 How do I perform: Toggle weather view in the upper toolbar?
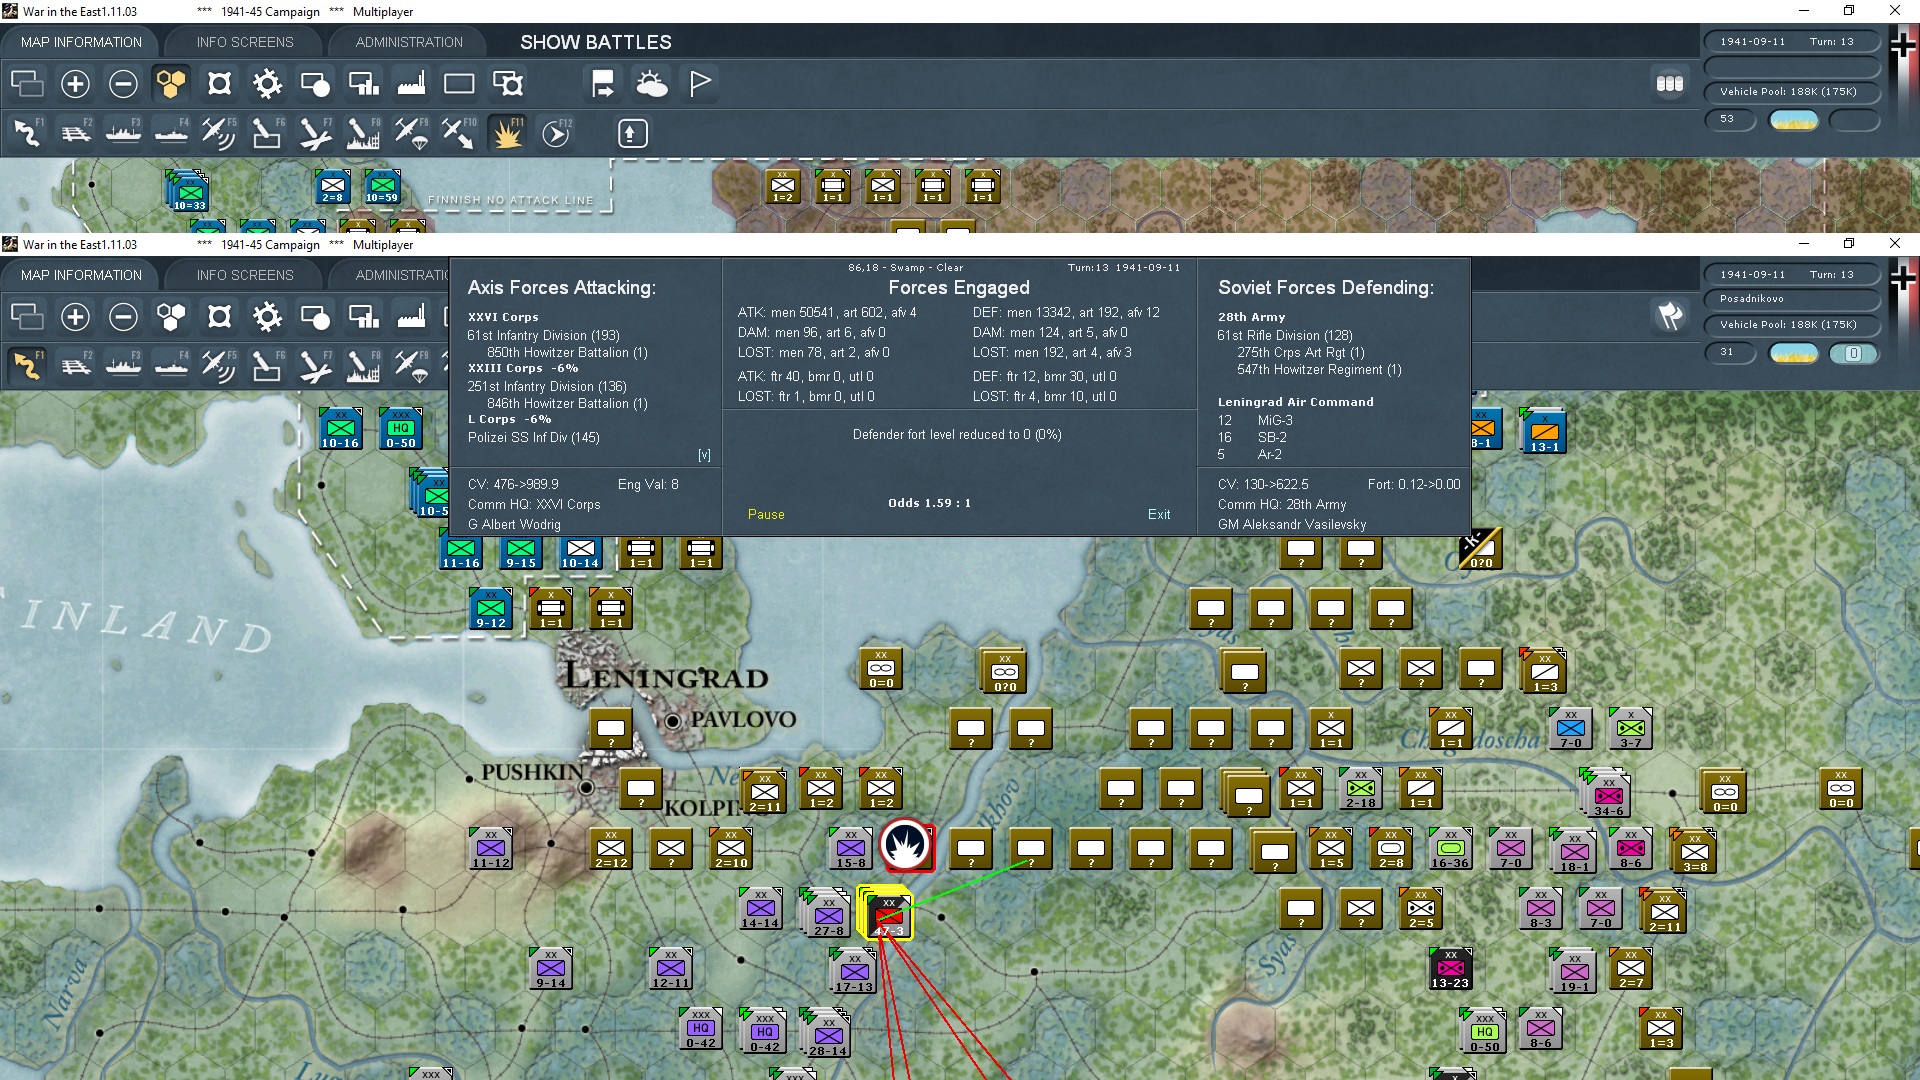[651, 84]
